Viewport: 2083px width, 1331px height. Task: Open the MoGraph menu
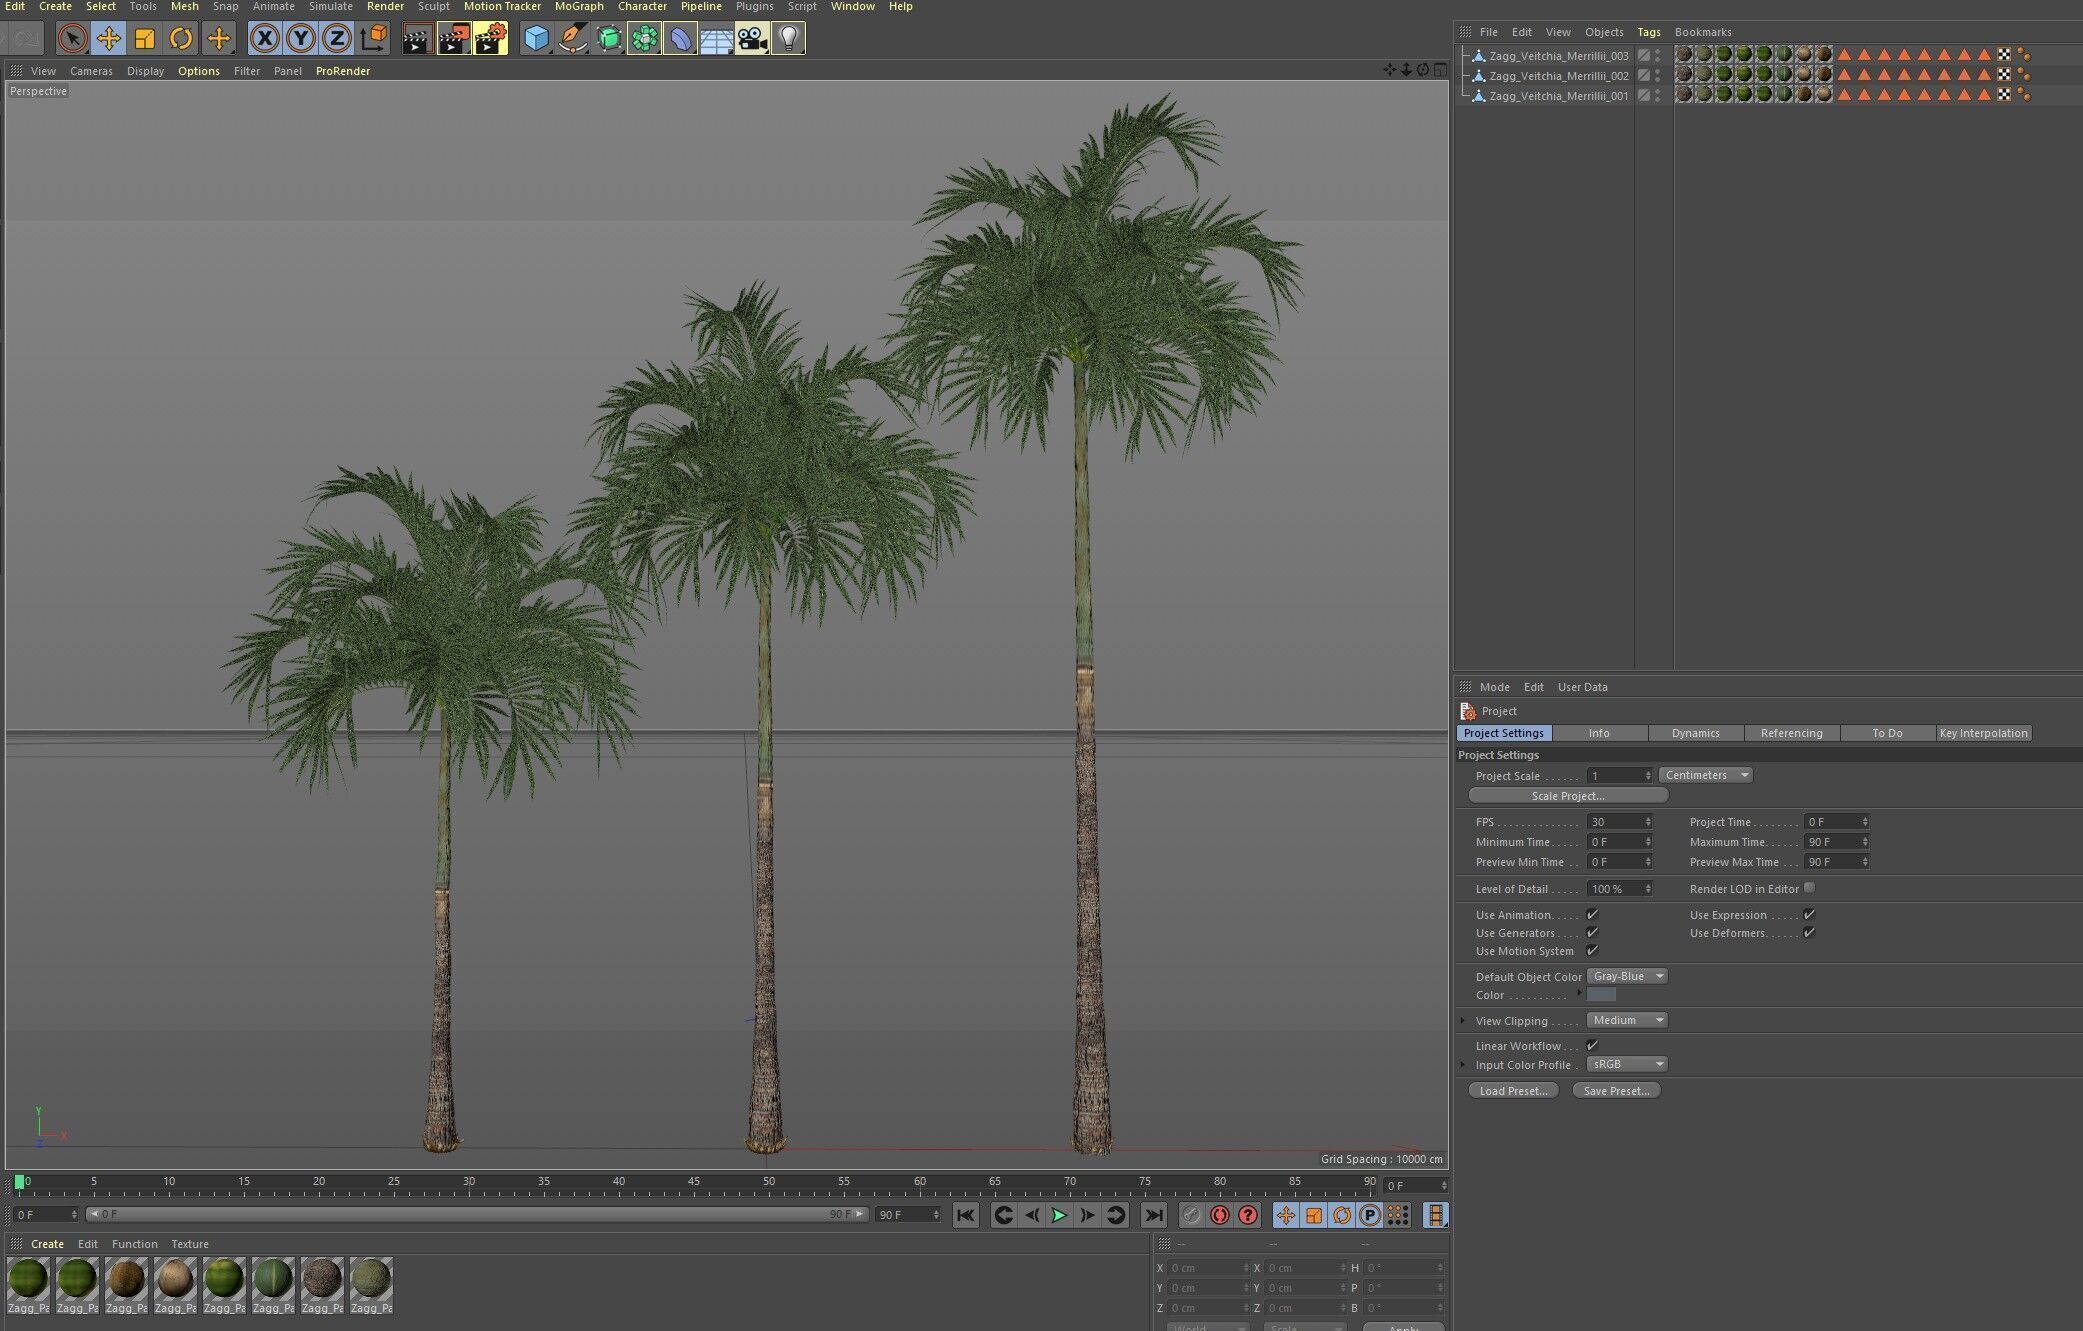coord(579,6)
